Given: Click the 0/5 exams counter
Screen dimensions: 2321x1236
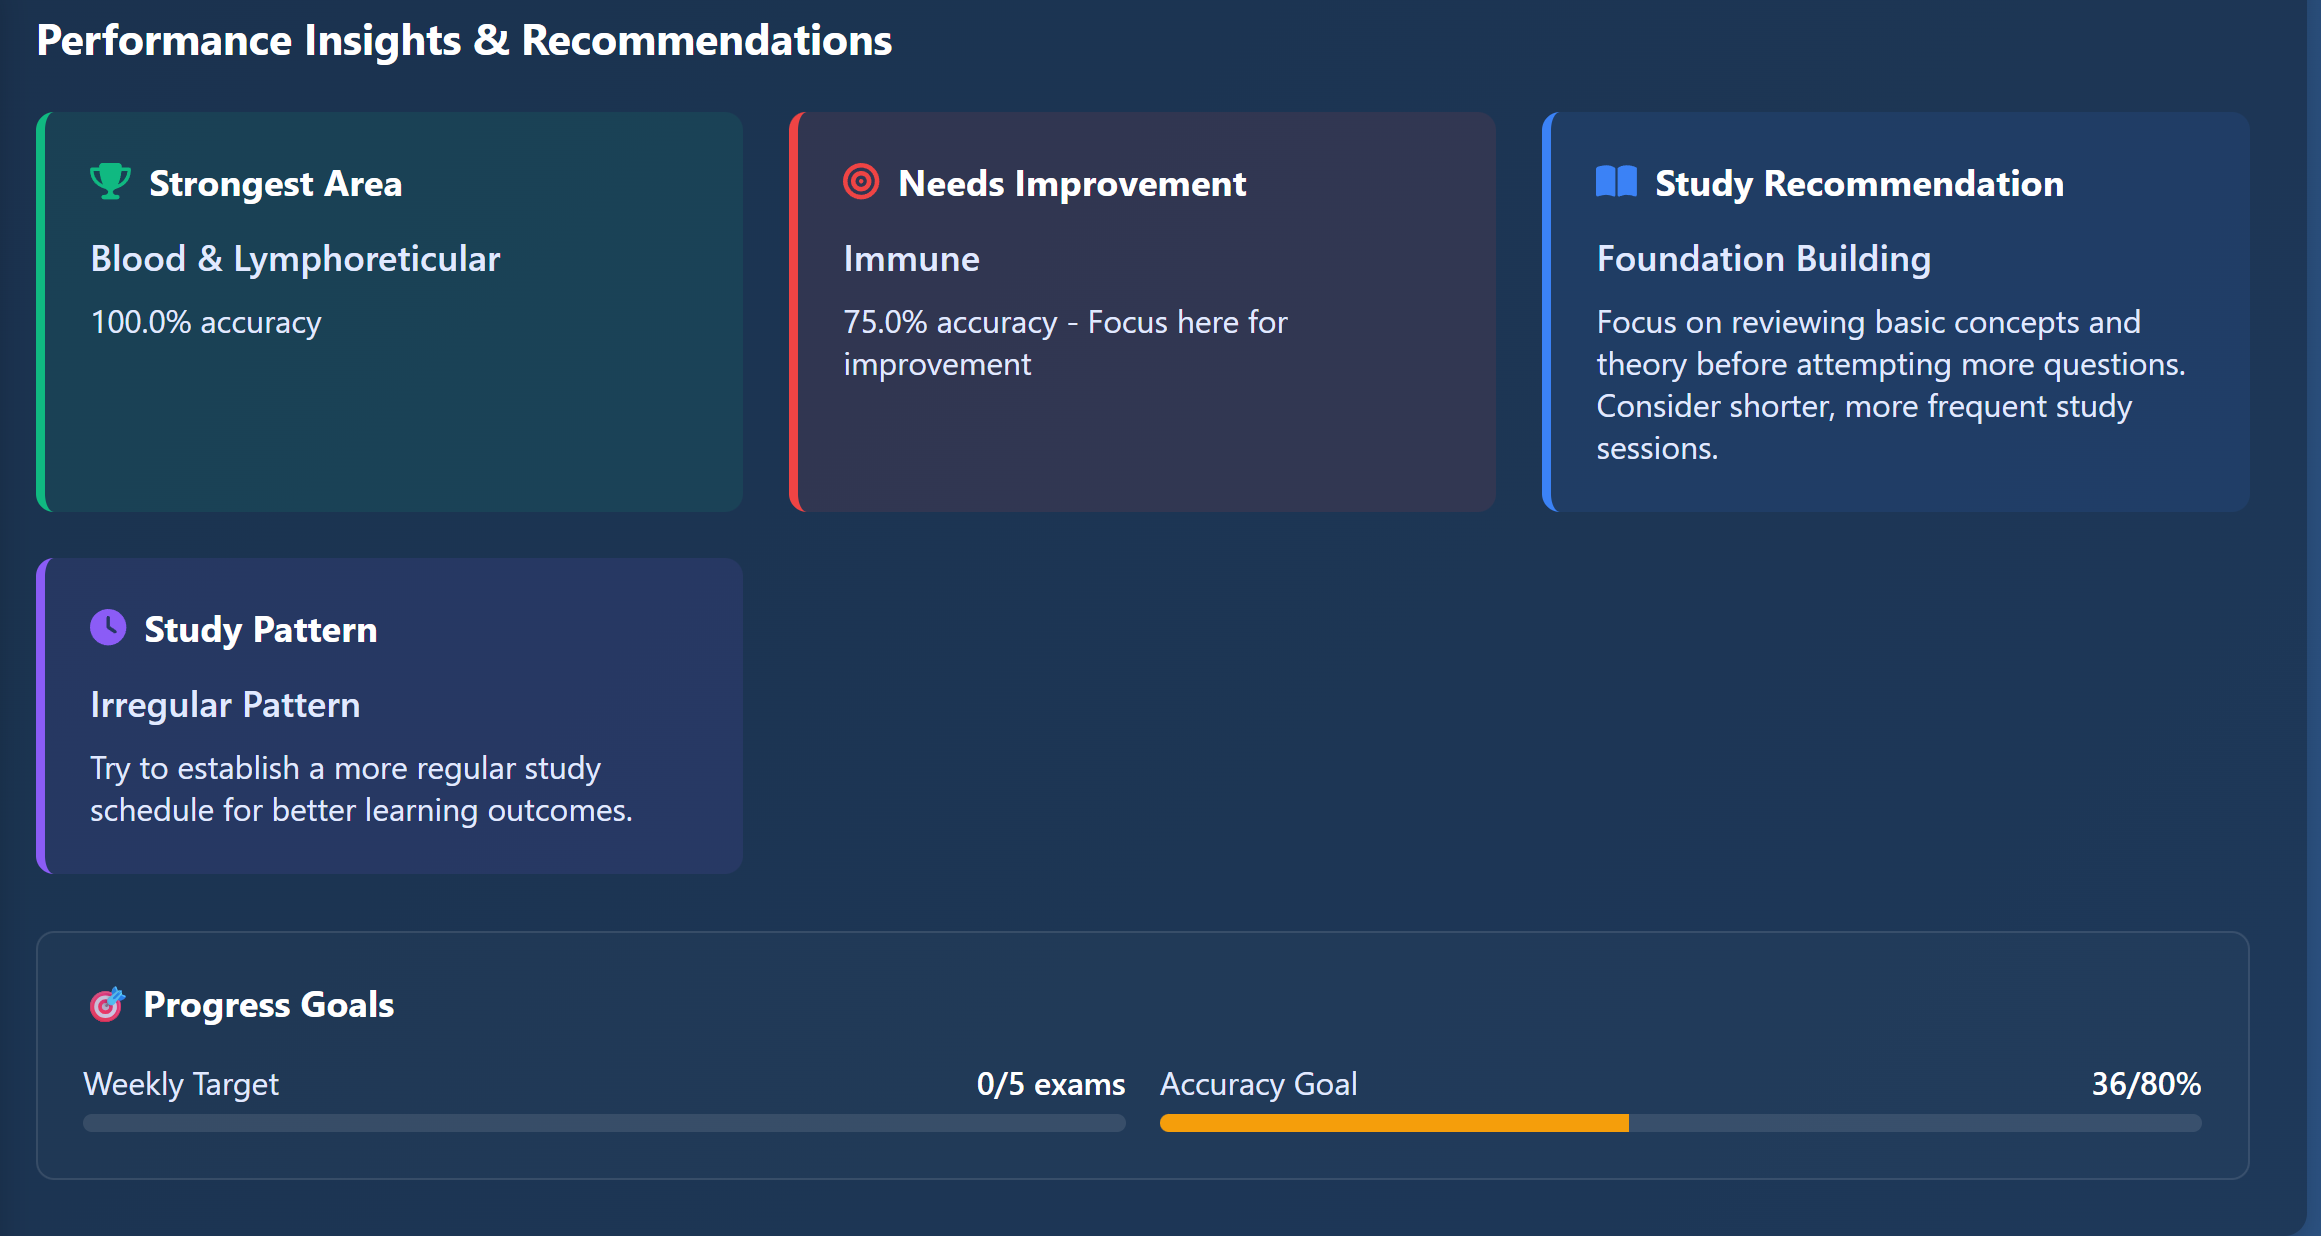Looking at the screenshot, I should pyautogui.click(x=1050, y=1084).
